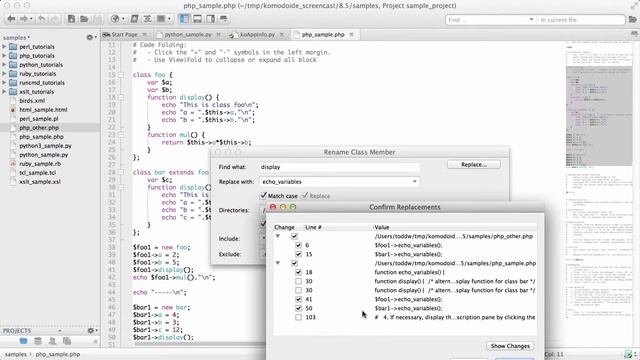
Task: Go forward with the right arrow toolbar icon
Action: (x=24, y=19)
